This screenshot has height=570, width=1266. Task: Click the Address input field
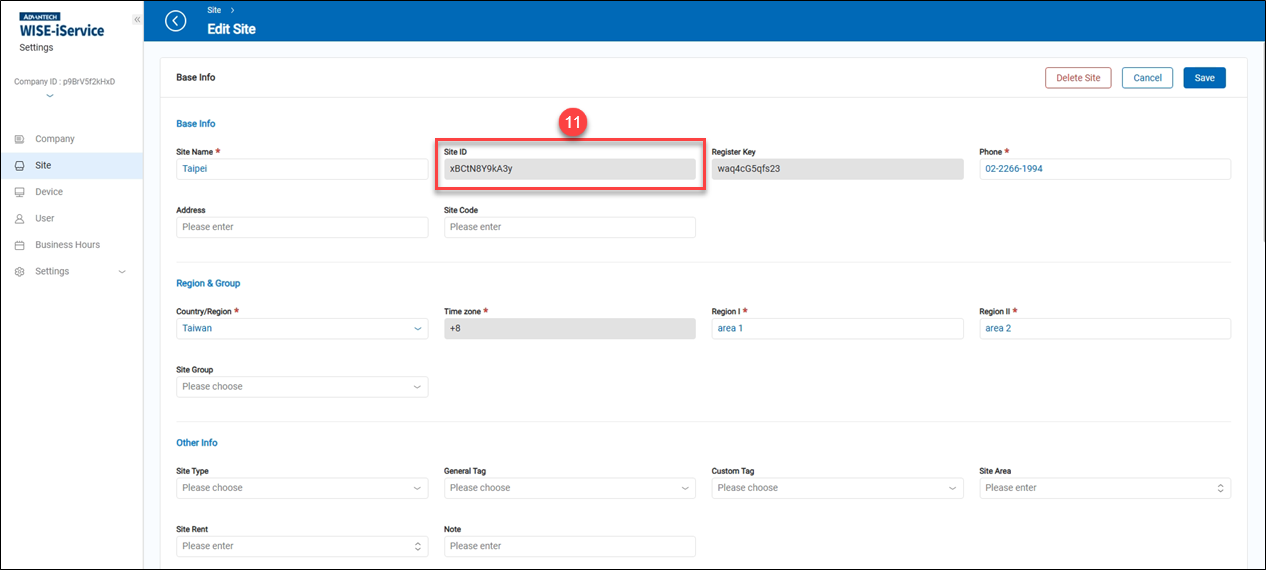pyautogui.click(x=301, y=227)
